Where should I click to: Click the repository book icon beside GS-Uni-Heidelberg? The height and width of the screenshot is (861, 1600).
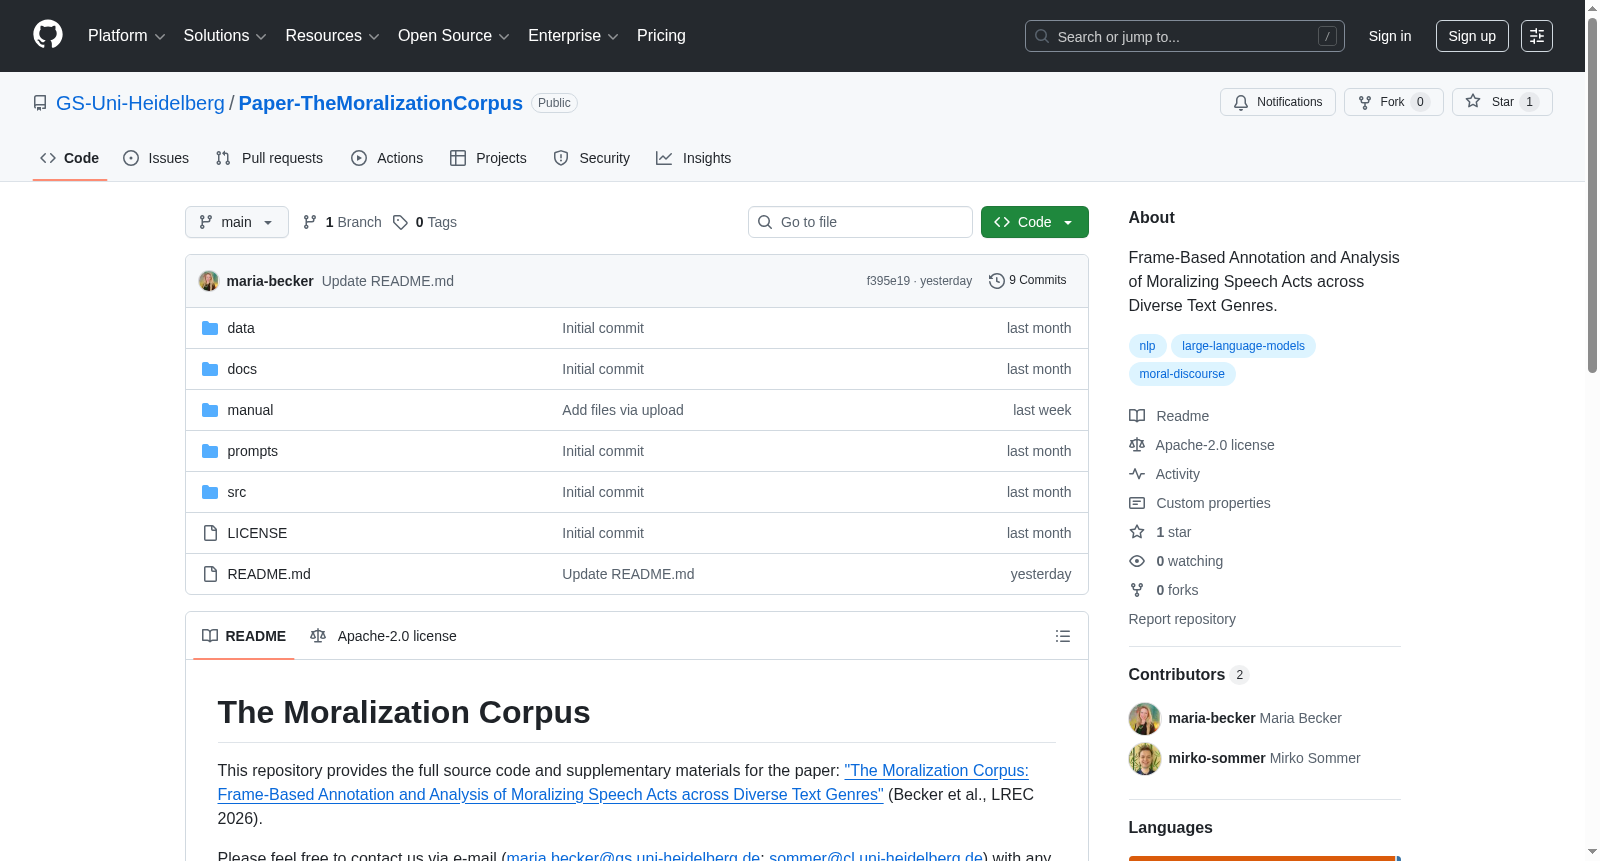[40, 103]
